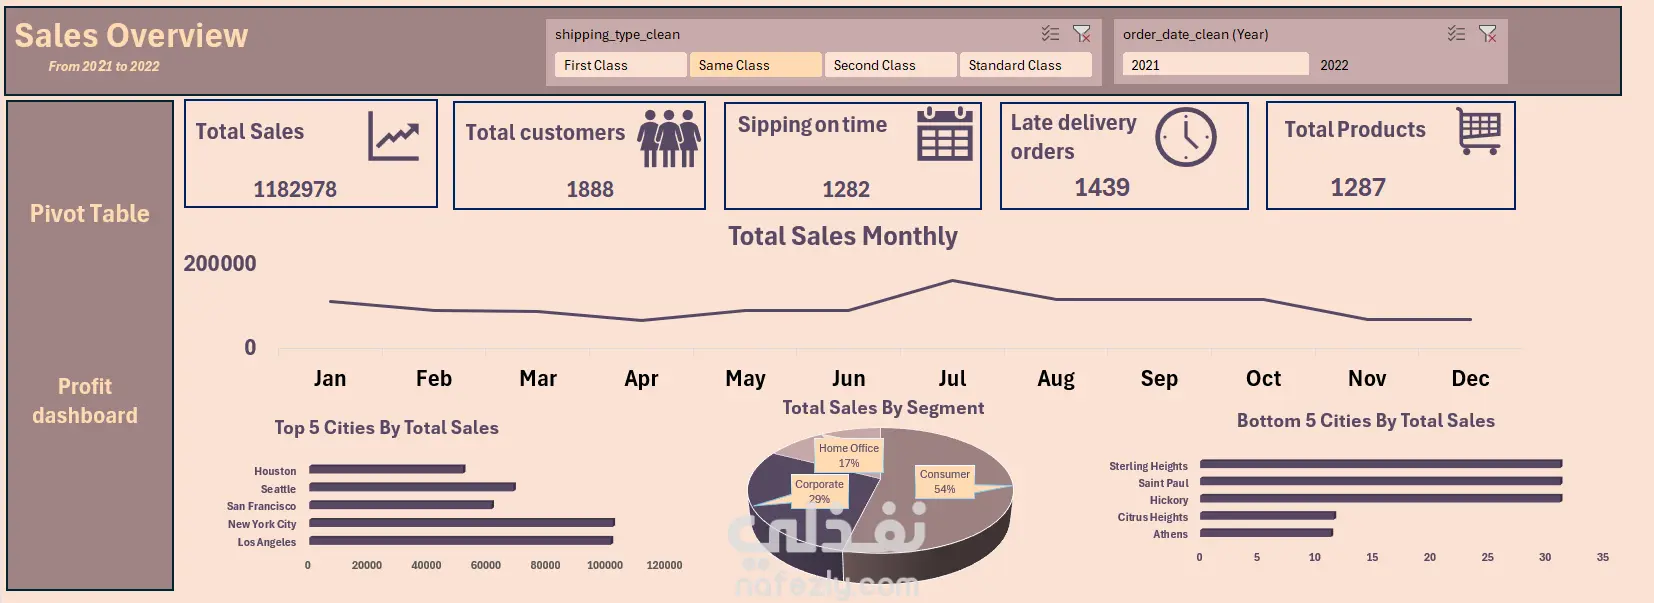Viewport: 1654px width, 603px height.
Task: Clear filter on order_date_clean (Year) slicer
Action: [x=1488, y=34]
